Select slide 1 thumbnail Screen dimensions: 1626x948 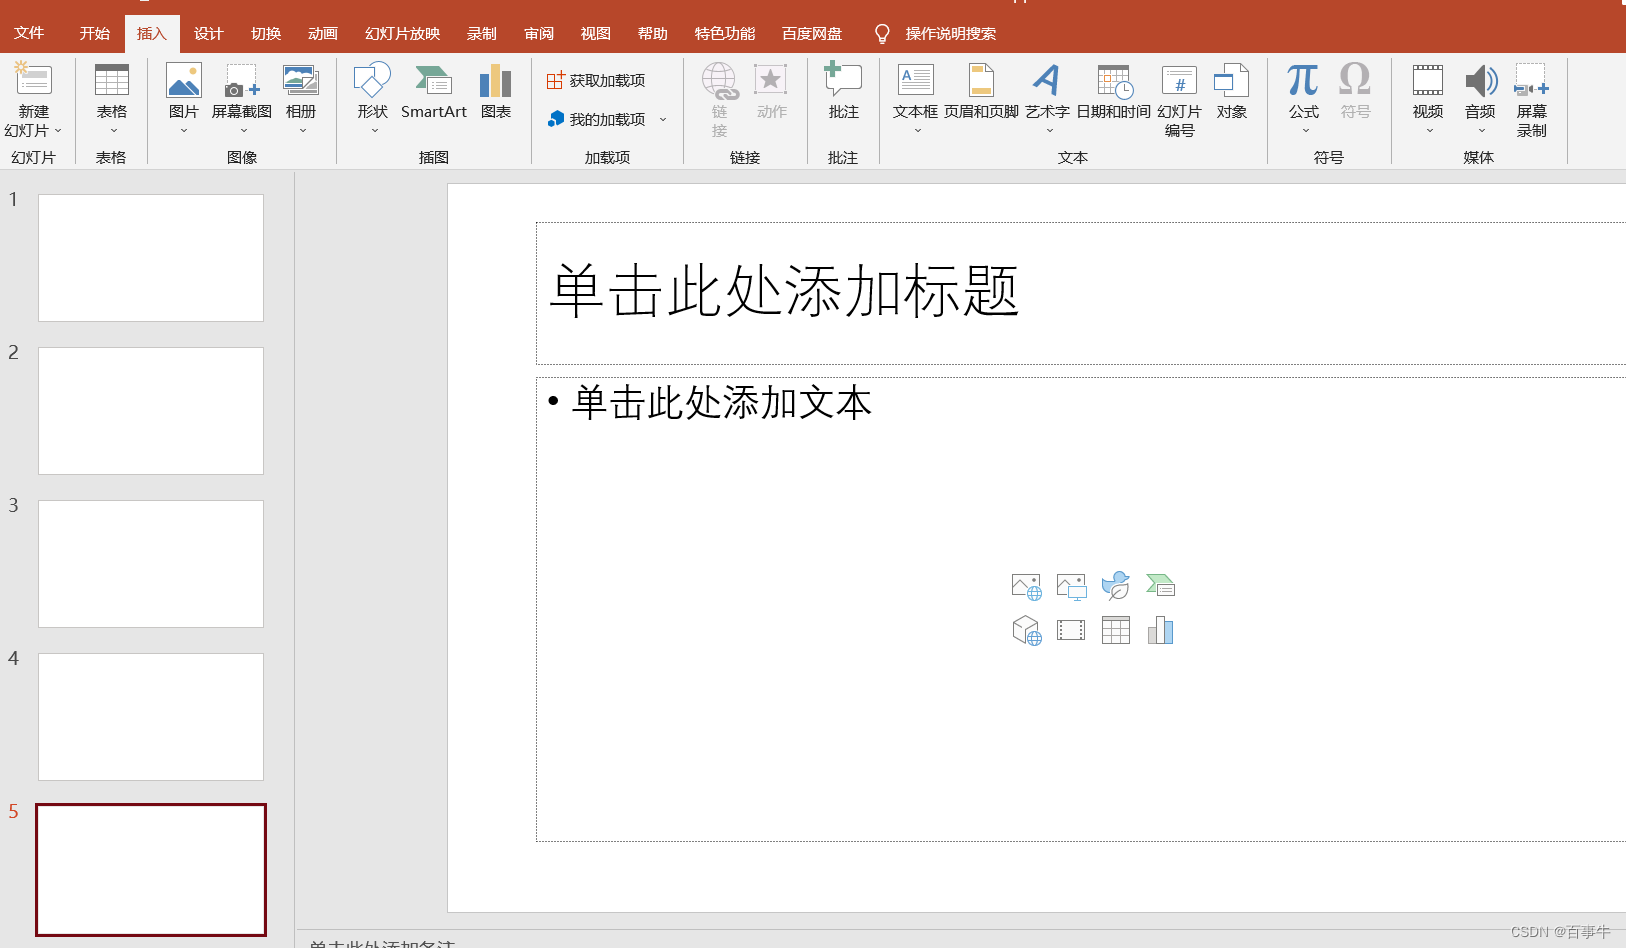[151, 258]
